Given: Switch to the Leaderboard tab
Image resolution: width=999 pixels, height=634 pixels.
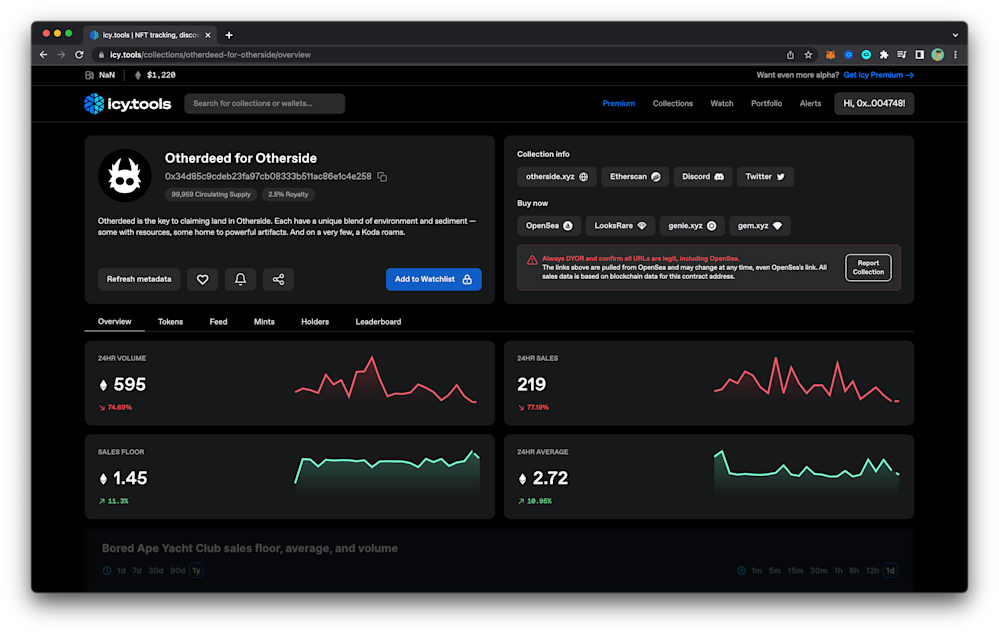Looking at the screenshot, I should tap(378, 322).
